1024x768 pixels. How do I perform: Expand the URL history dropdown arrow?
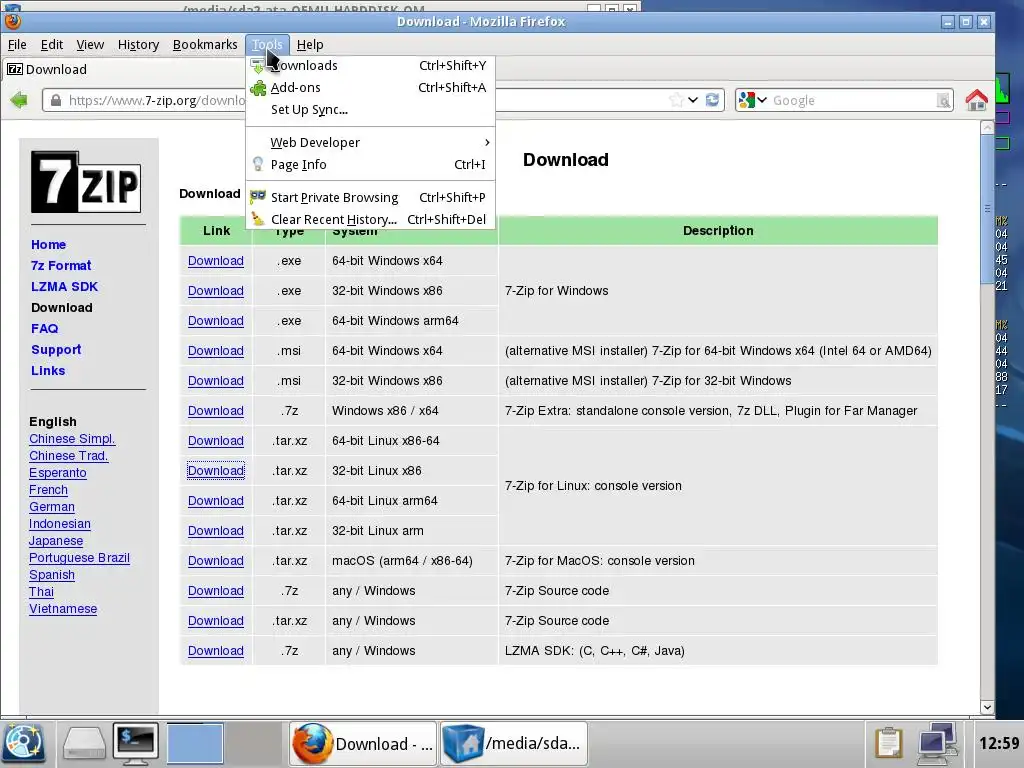[x=693, y=100]
